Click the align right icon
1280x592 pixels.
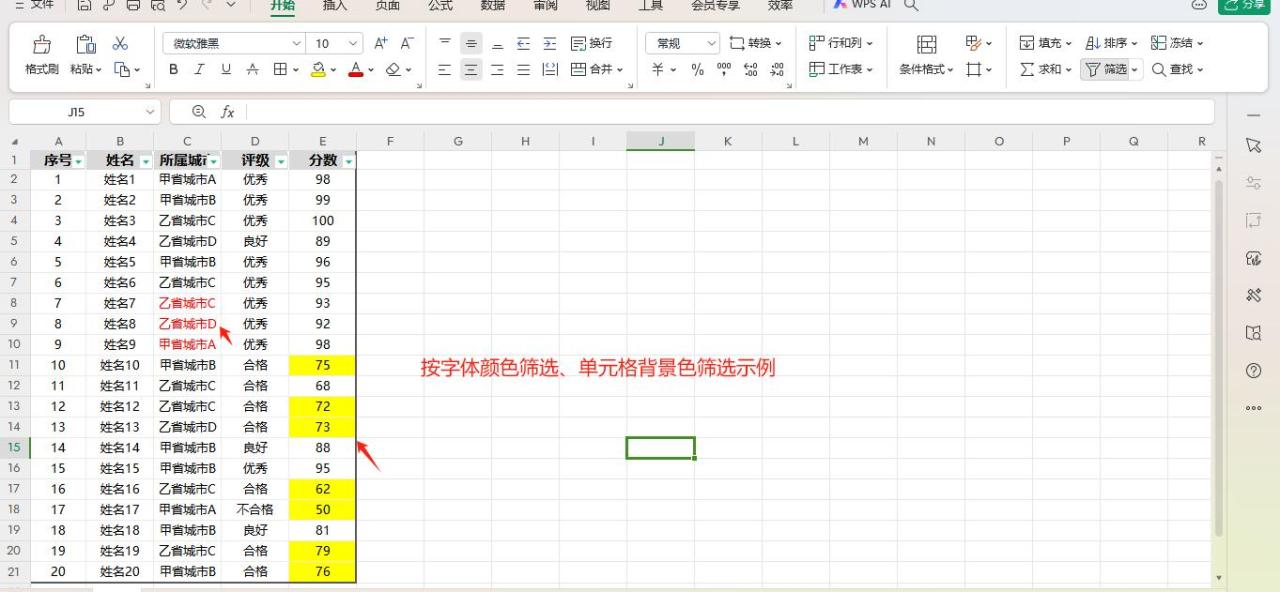coord(497,70)
